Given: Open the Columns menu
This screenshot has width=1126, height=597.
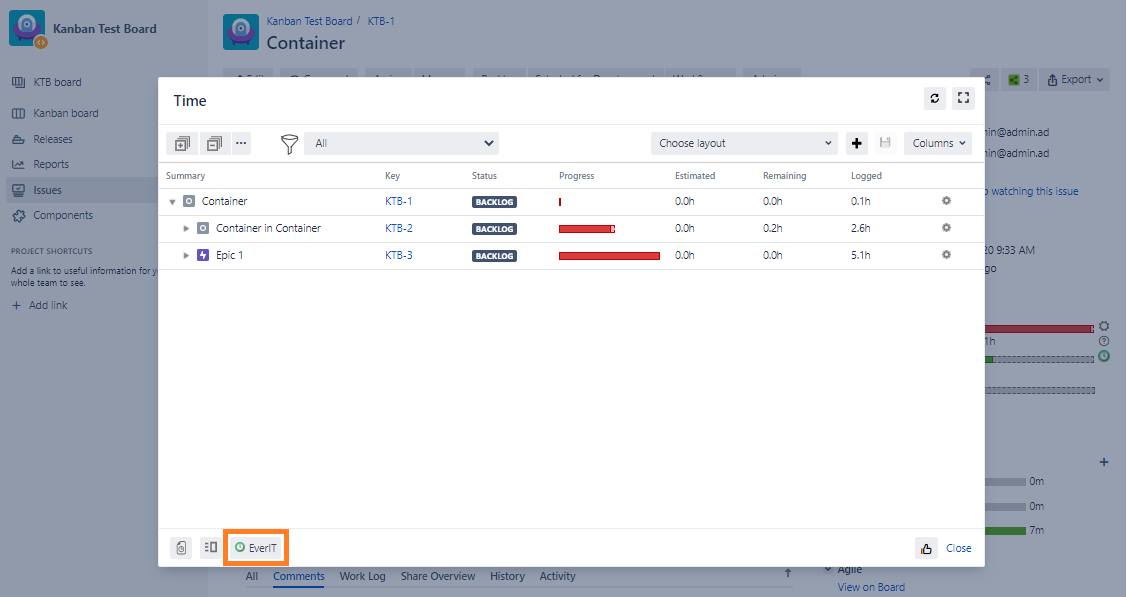Looking at the screenshot, I should pos(937,143).
